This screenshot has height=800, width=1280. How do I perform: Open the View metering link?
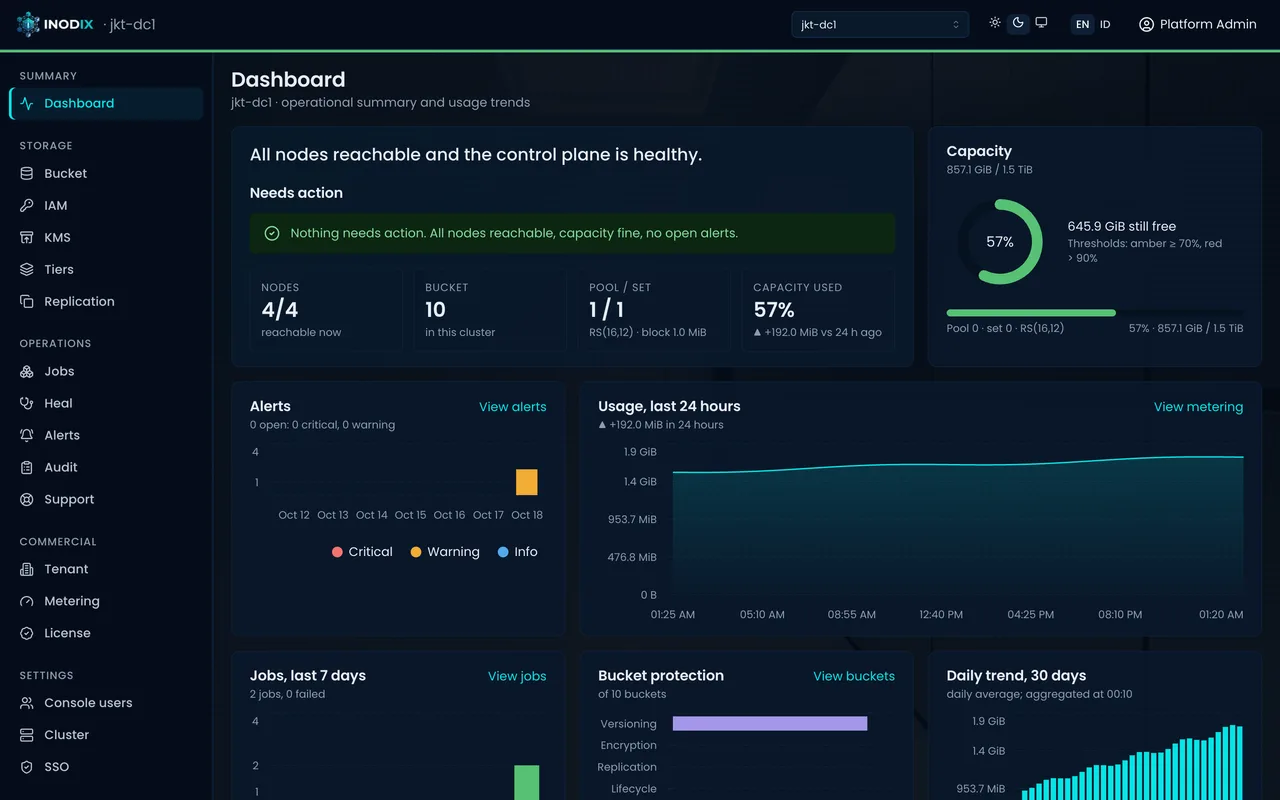coord(1198,407)
